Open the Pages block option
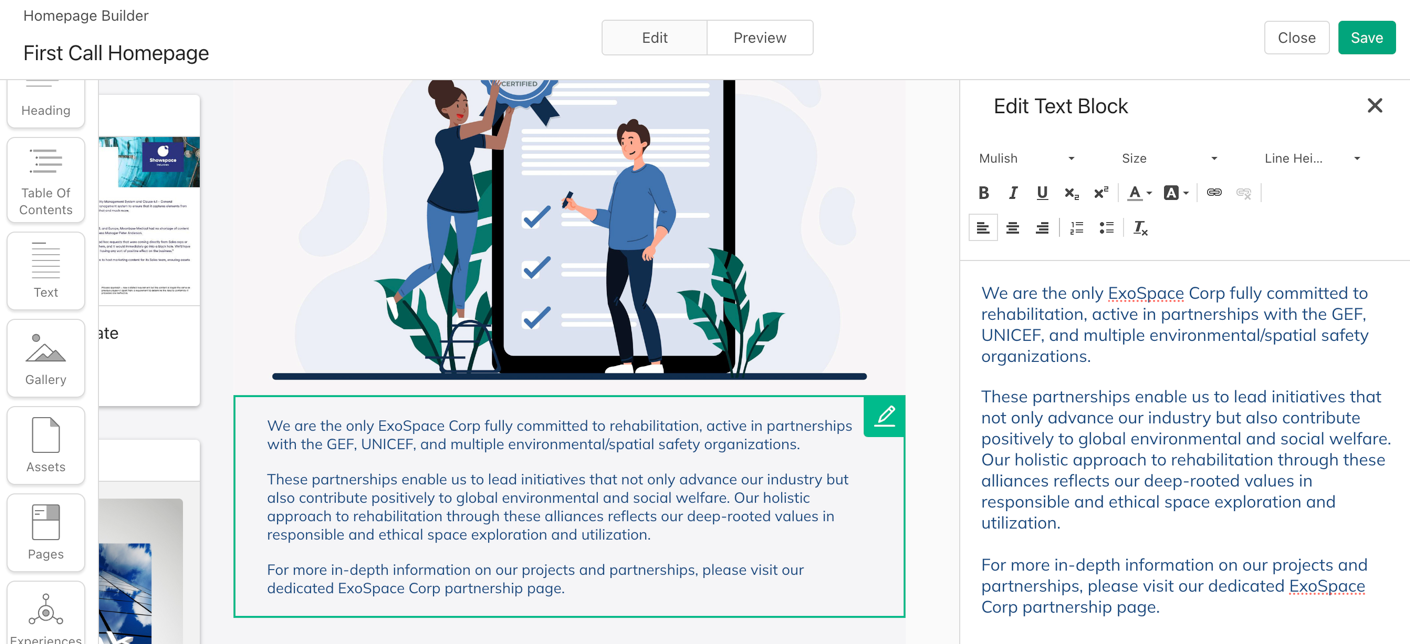Image resolution: width=1410 pixels, height=644 pixels. [46, 532]
